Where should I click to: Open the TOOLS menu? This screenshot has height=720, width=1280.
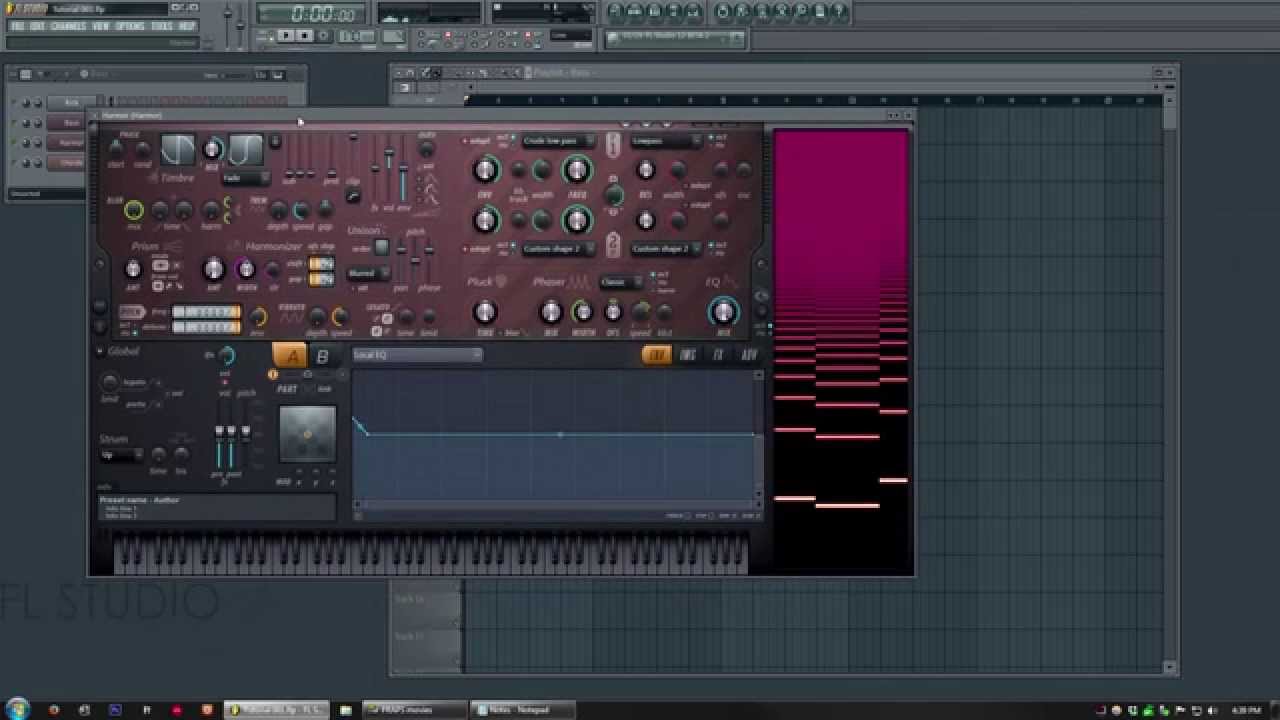click(161, 26)
